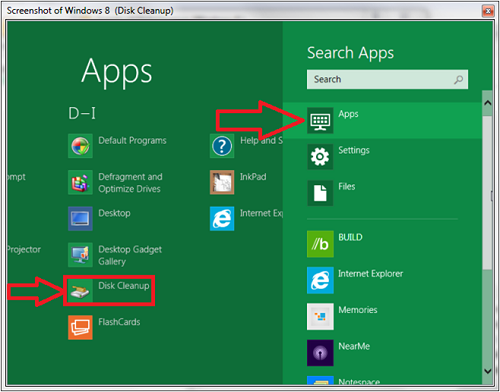Click the scroll down arrow
The image size is (500, 392).
click(487, 371)
